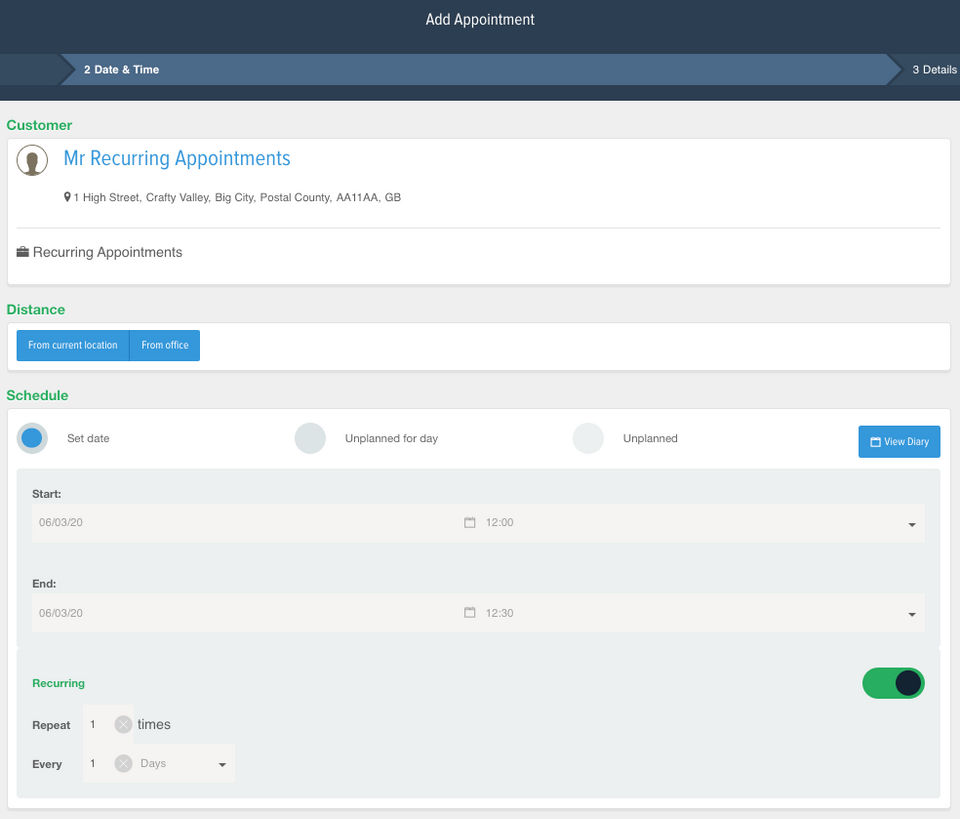This screenshot has width=960, height=819.
Task: Select the Unplanned for day option
Action: point(310,438)
